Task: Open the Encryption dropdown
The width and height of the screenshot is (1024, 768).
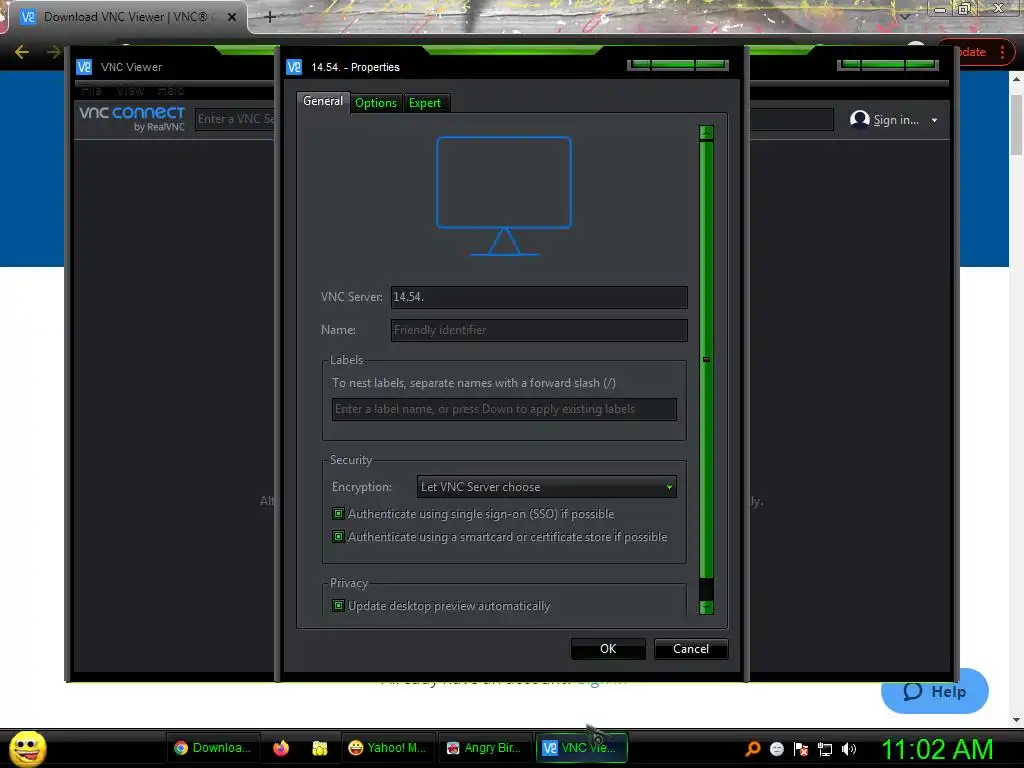Action: (546, 487)
